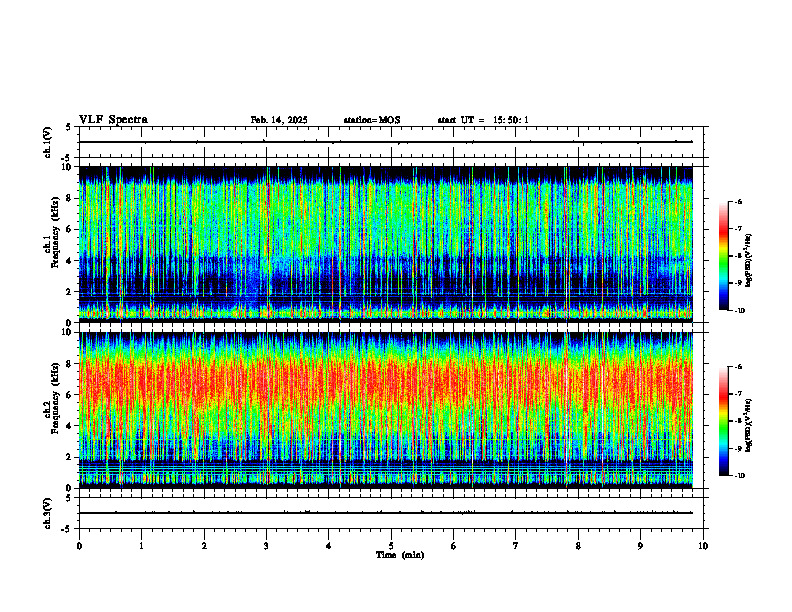Click the ch.2 color bar "-10" label
Image resolution: width=792 pixels, height=612 pixels.
(x=739, y=476)
